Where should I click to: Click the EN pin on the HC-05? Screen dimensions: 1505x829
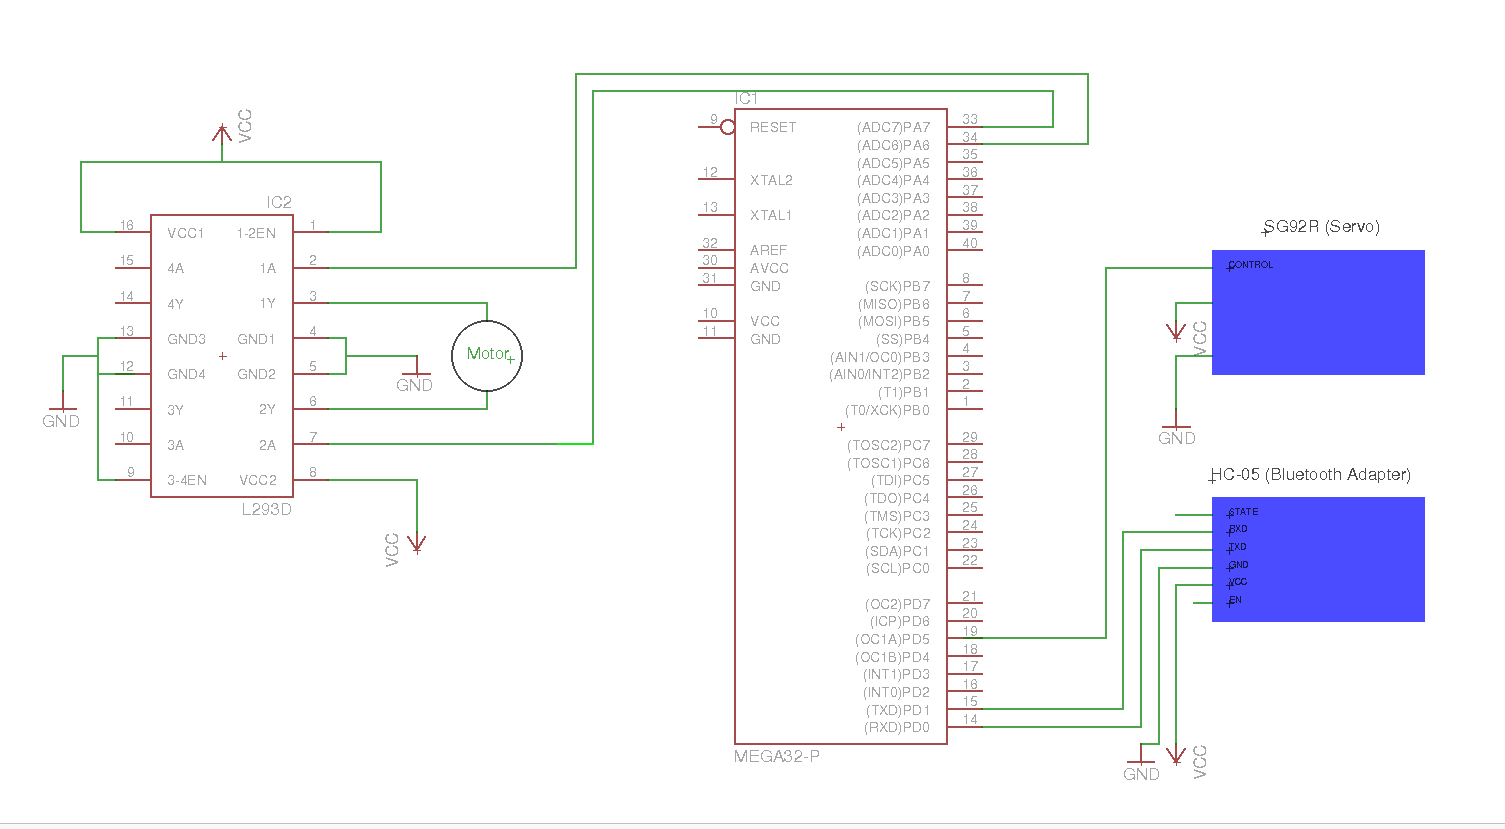pos(1236,601)
